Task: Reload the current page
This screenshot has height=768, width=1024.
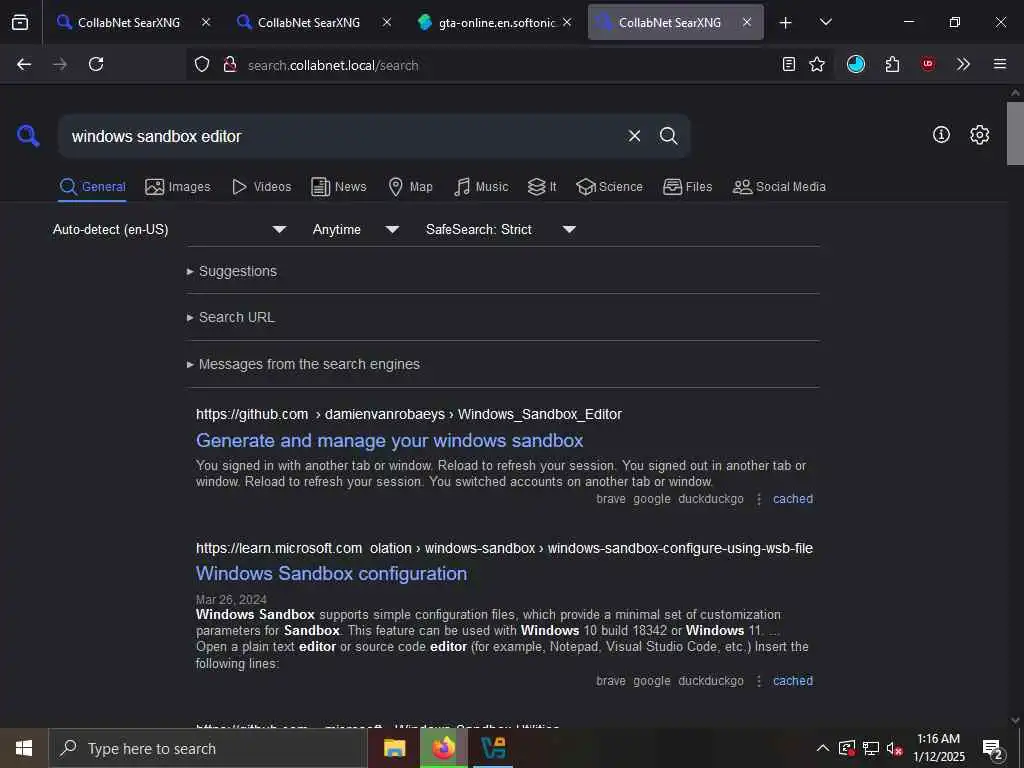Action: point(96,64)
